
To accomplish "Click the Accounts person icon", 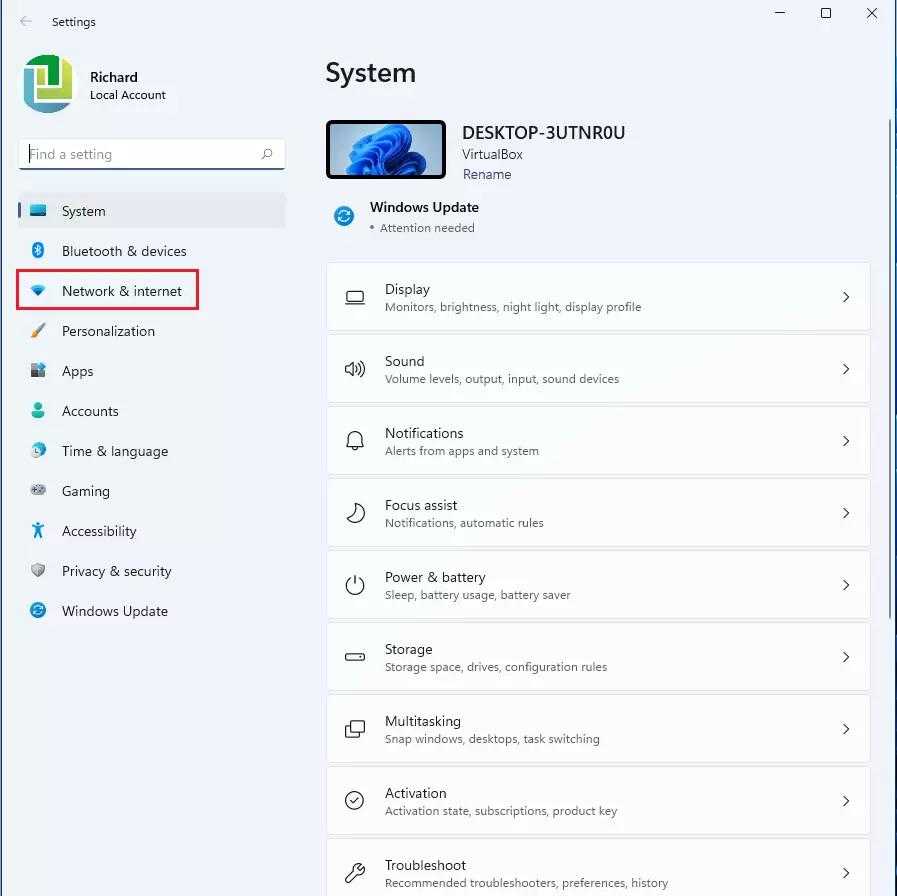I will (38, 411).
